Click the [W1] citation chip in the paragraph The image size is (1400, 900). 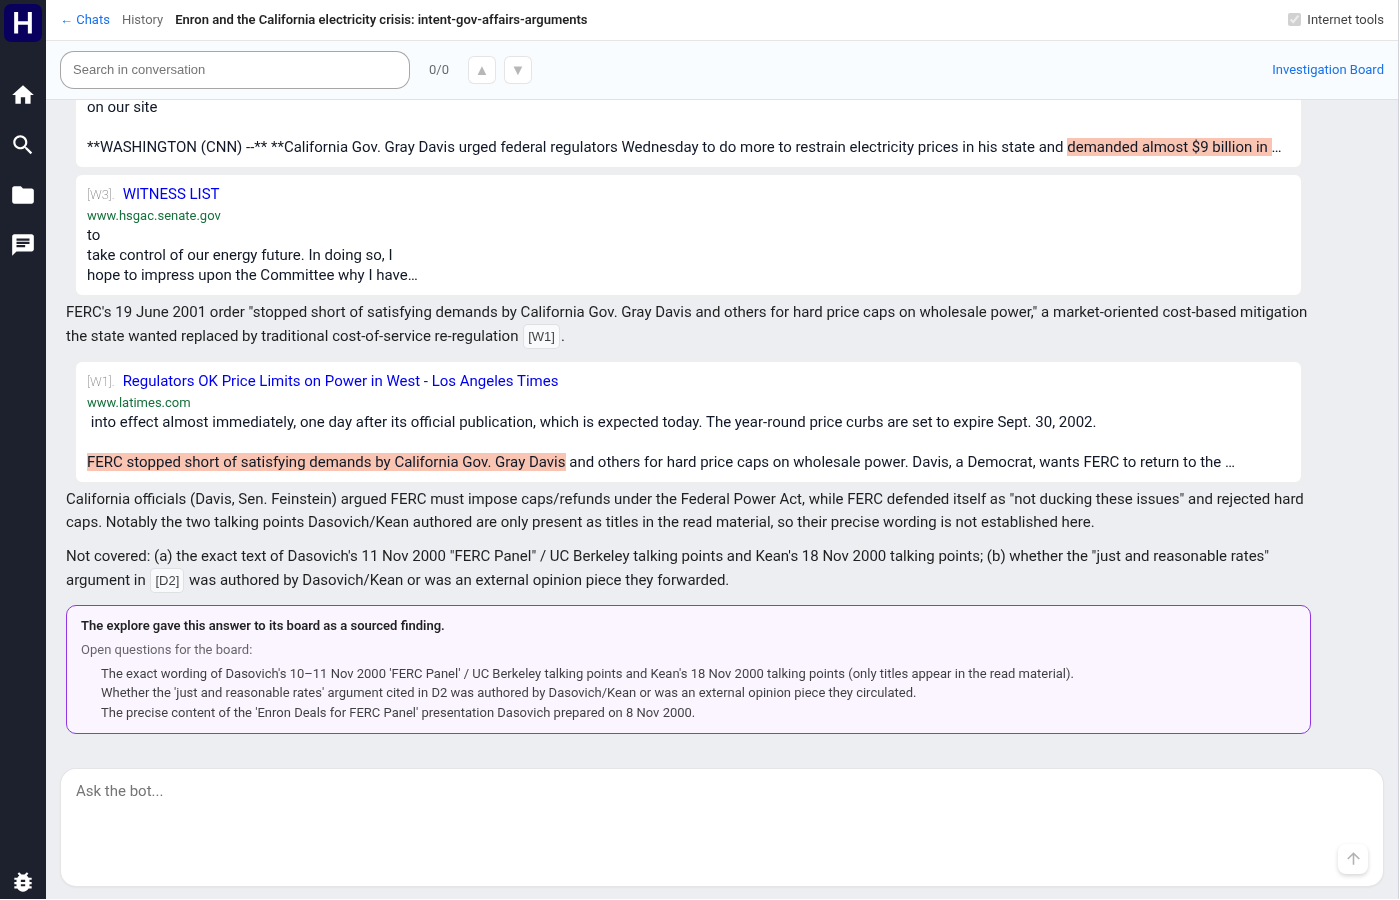pos(541,337)
